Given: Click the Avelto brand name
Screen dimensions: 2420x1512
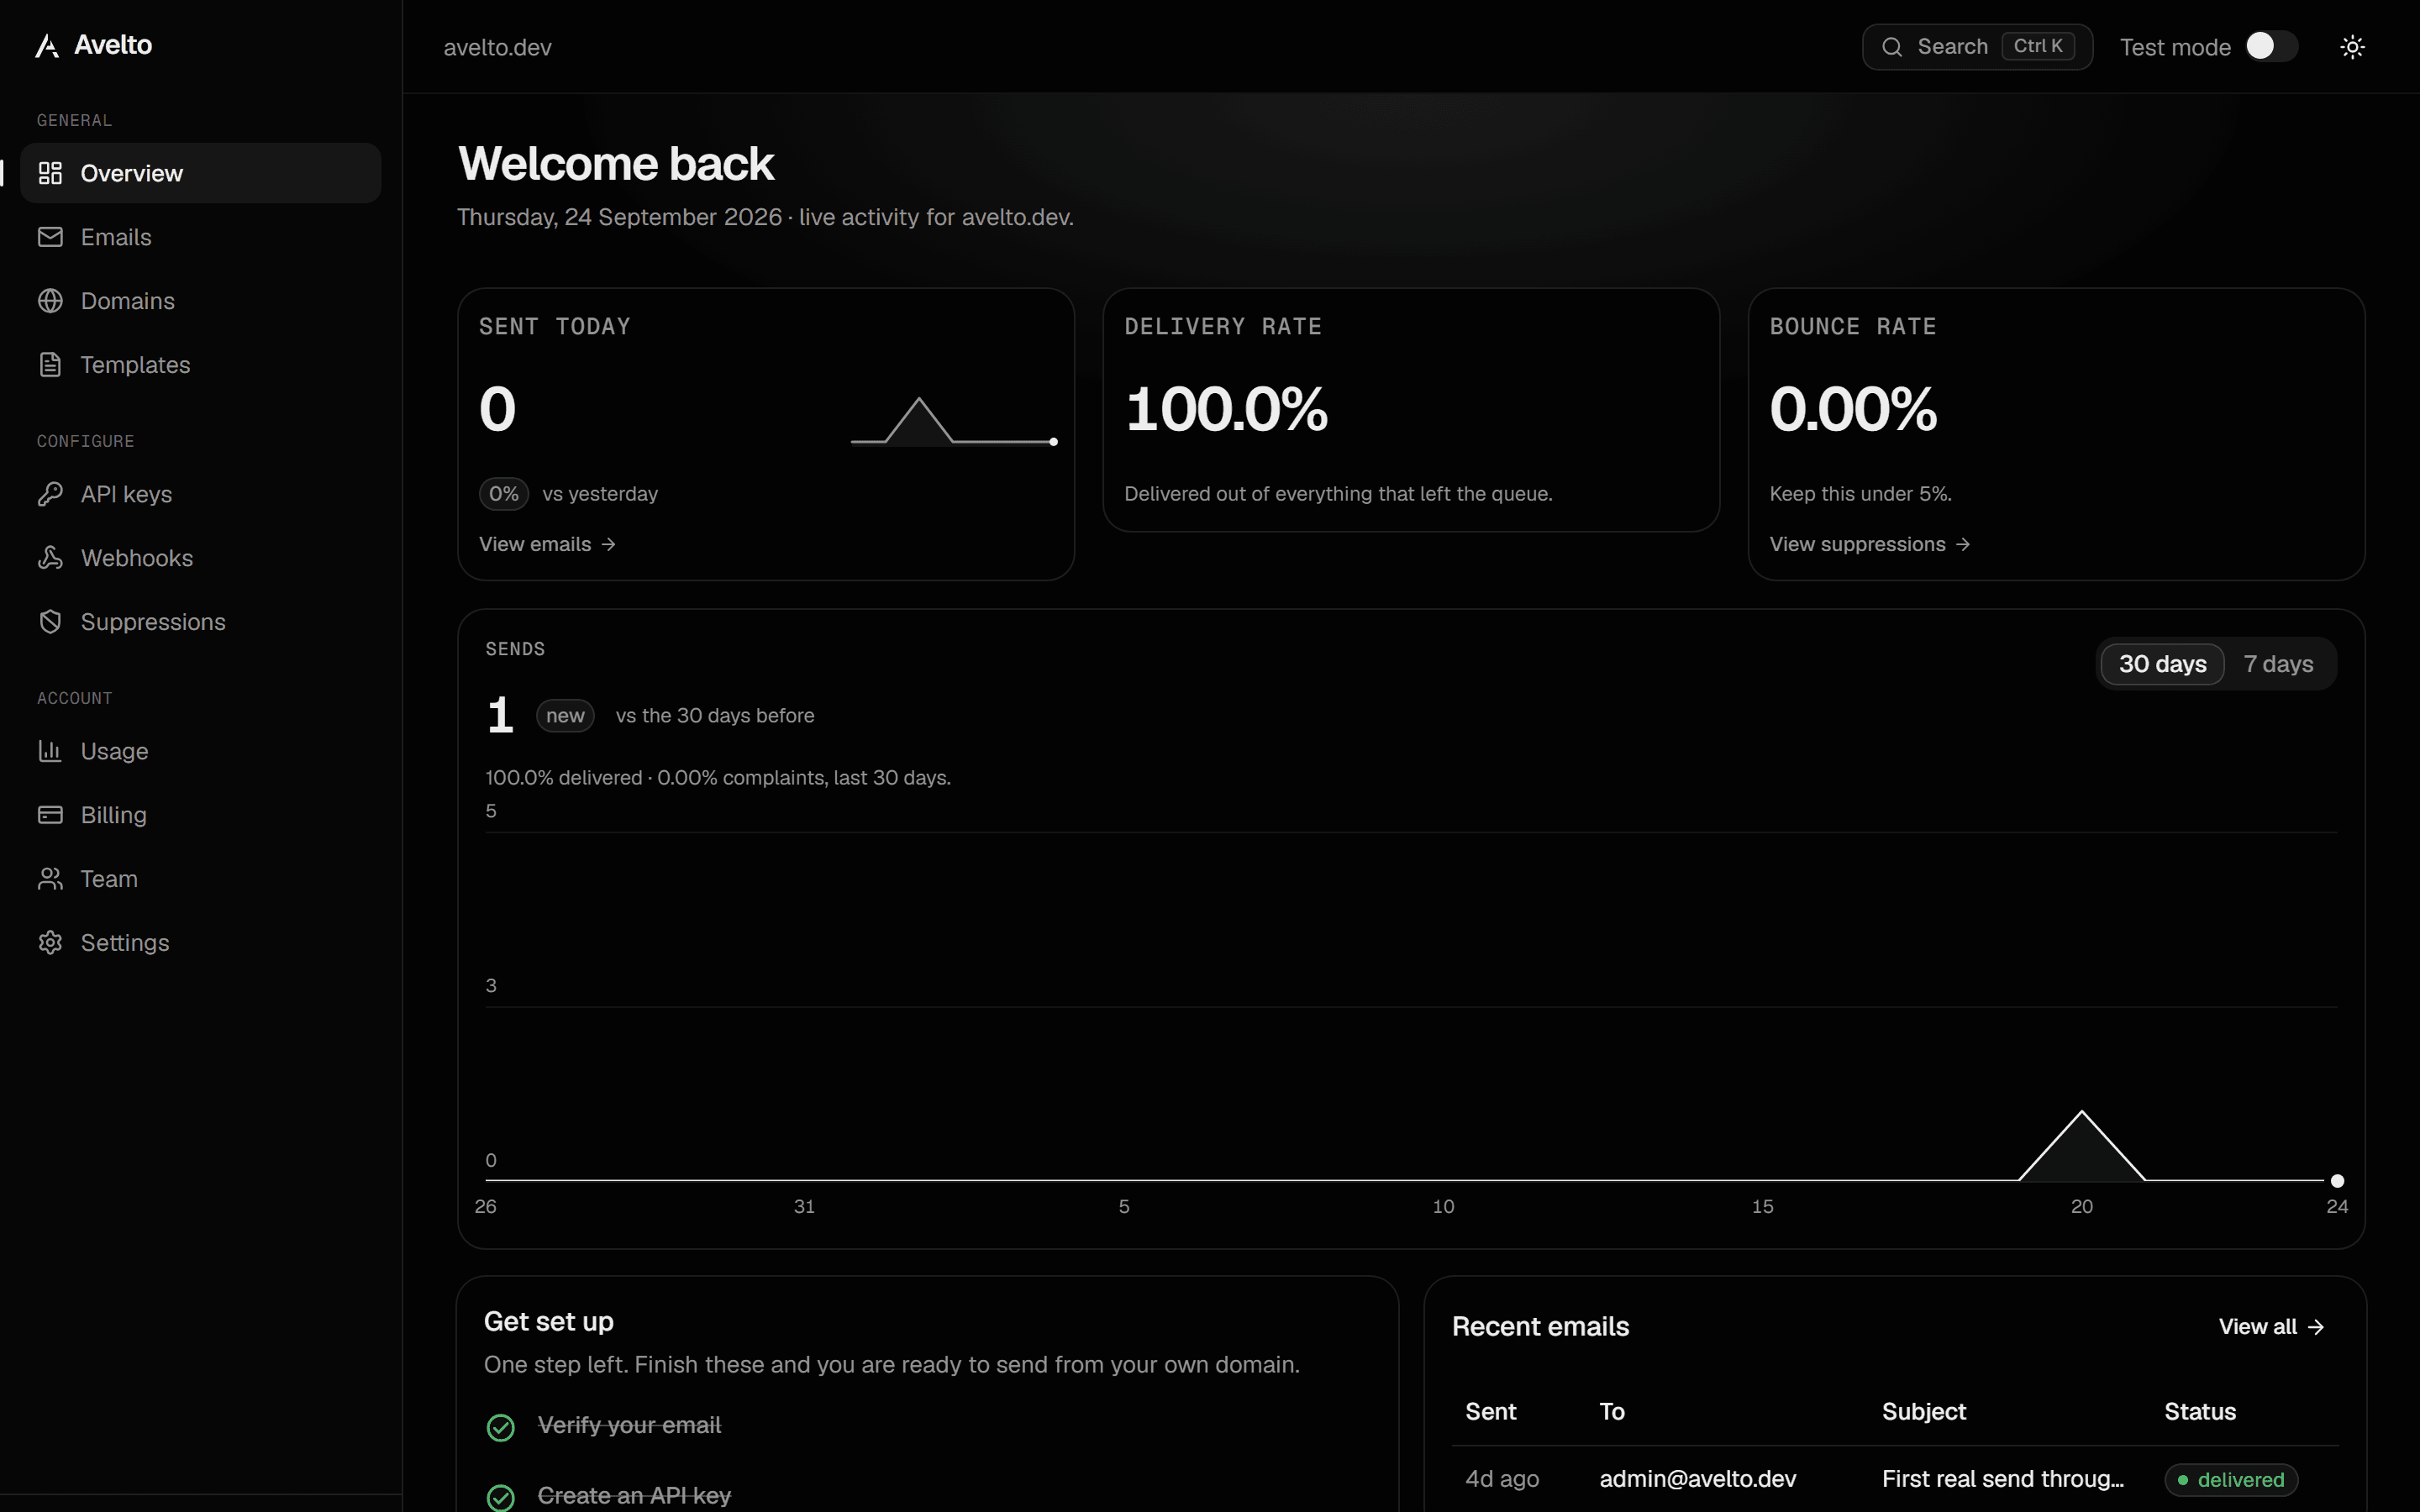Looking at the screenshot, I should point(113,45).
